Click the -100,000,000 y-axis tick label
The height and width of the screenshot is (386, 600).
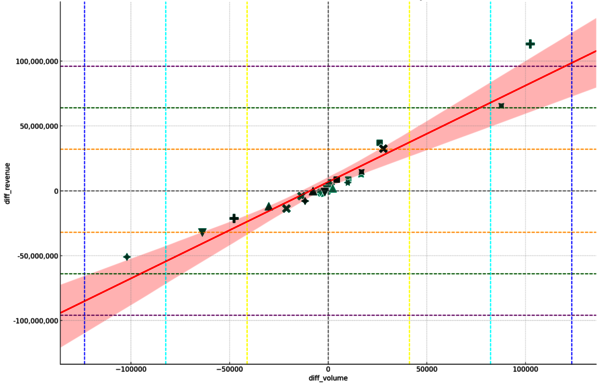click(36, 321)
